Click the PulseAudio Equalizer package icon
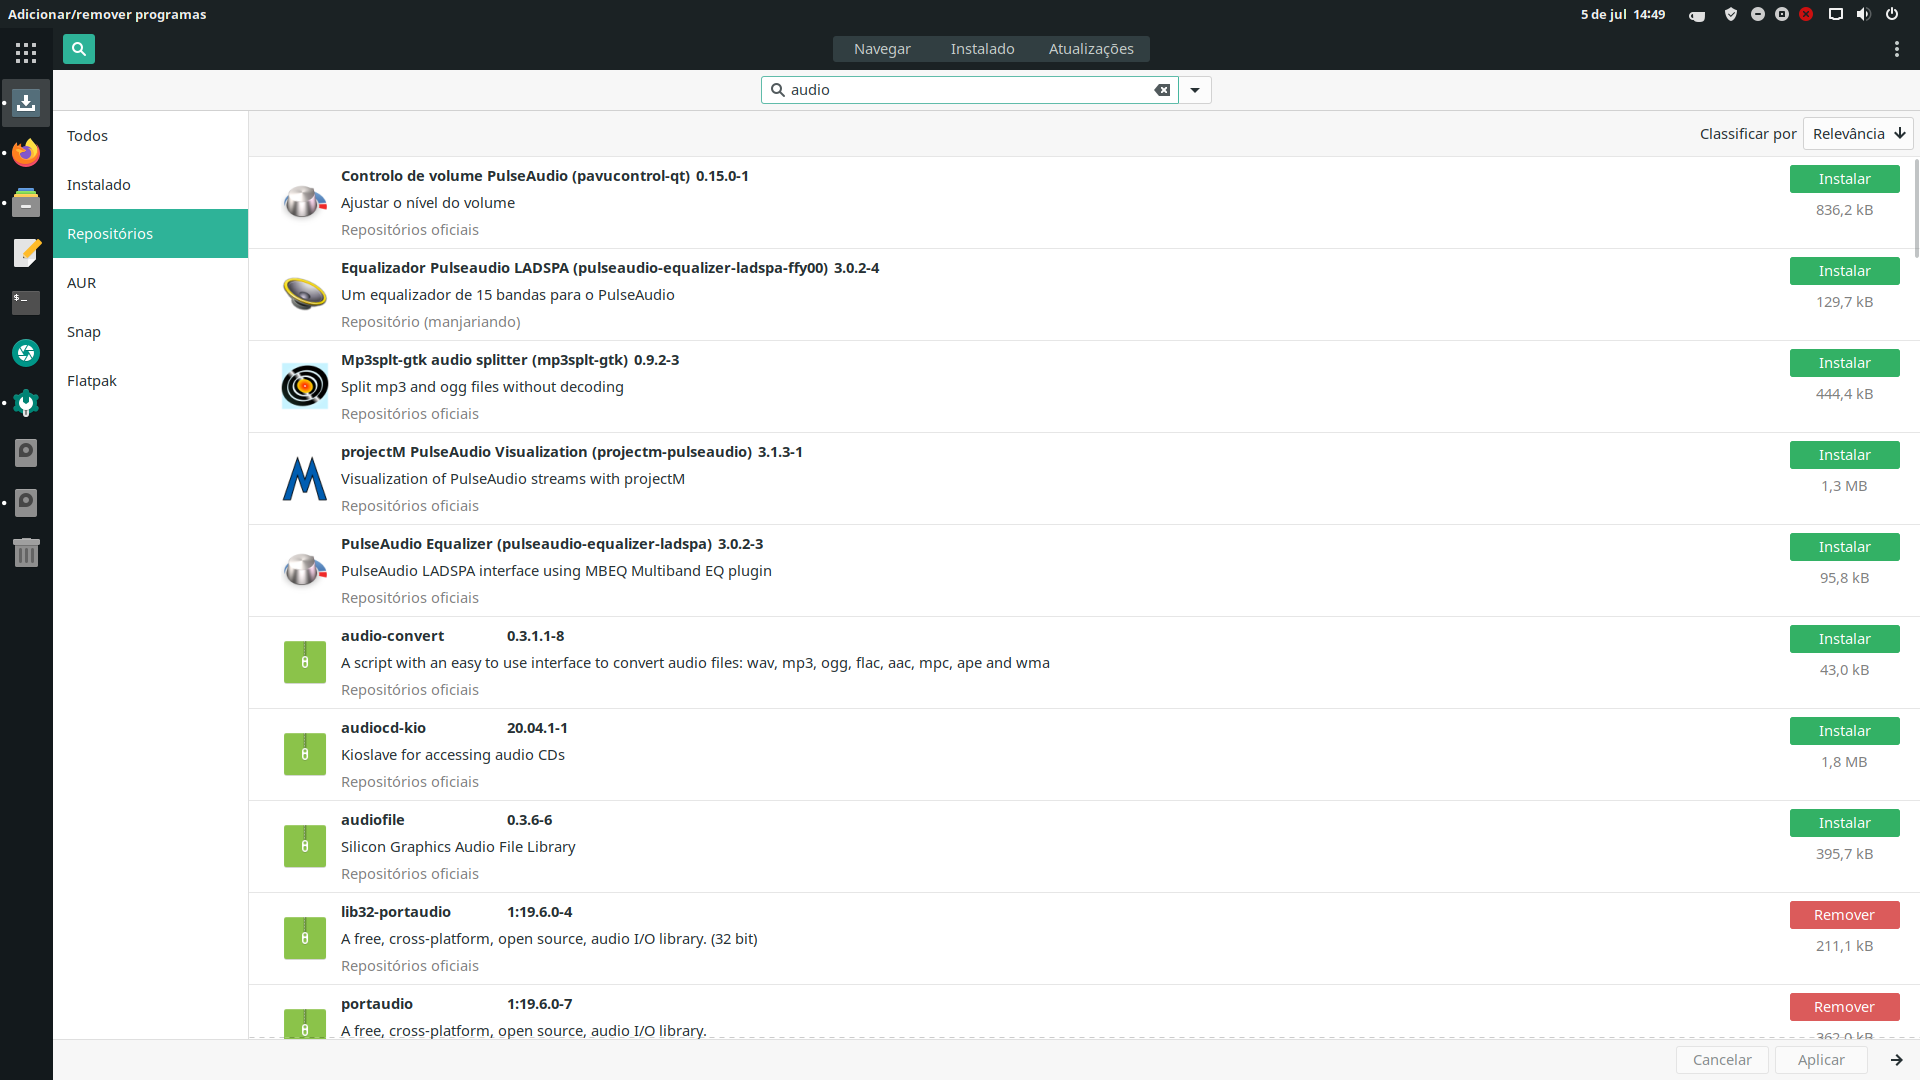The height and width of the screenshot is (1080, 1920). 305,570
